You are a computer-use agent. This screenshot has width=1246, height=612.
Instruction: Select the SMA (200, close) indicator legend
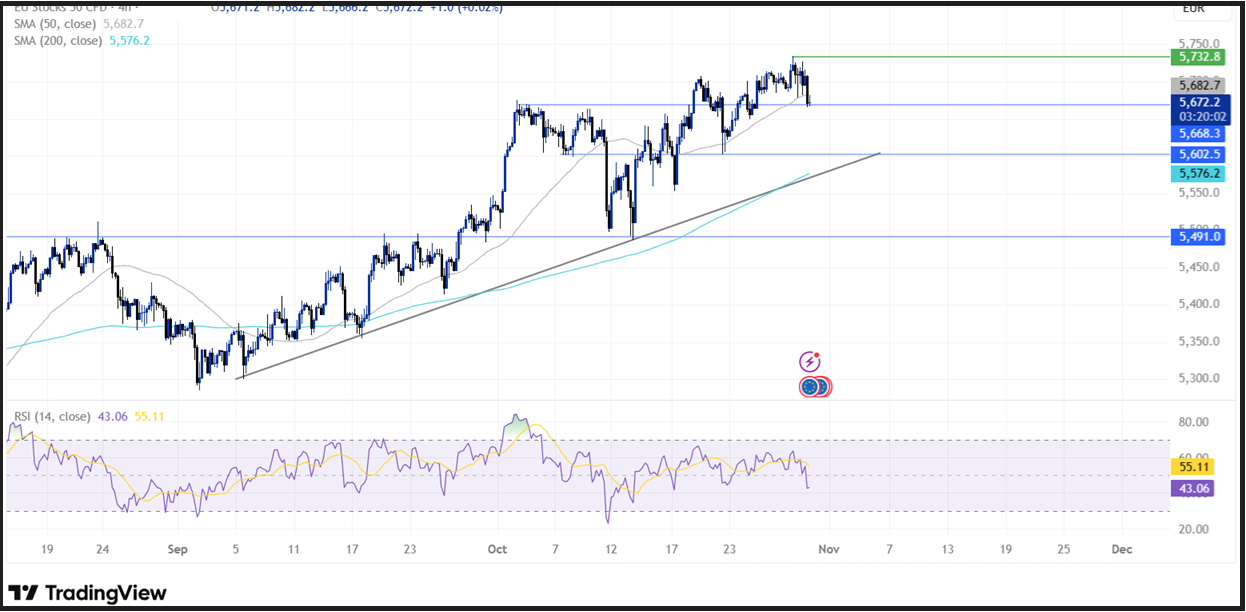tap(58, 41)
